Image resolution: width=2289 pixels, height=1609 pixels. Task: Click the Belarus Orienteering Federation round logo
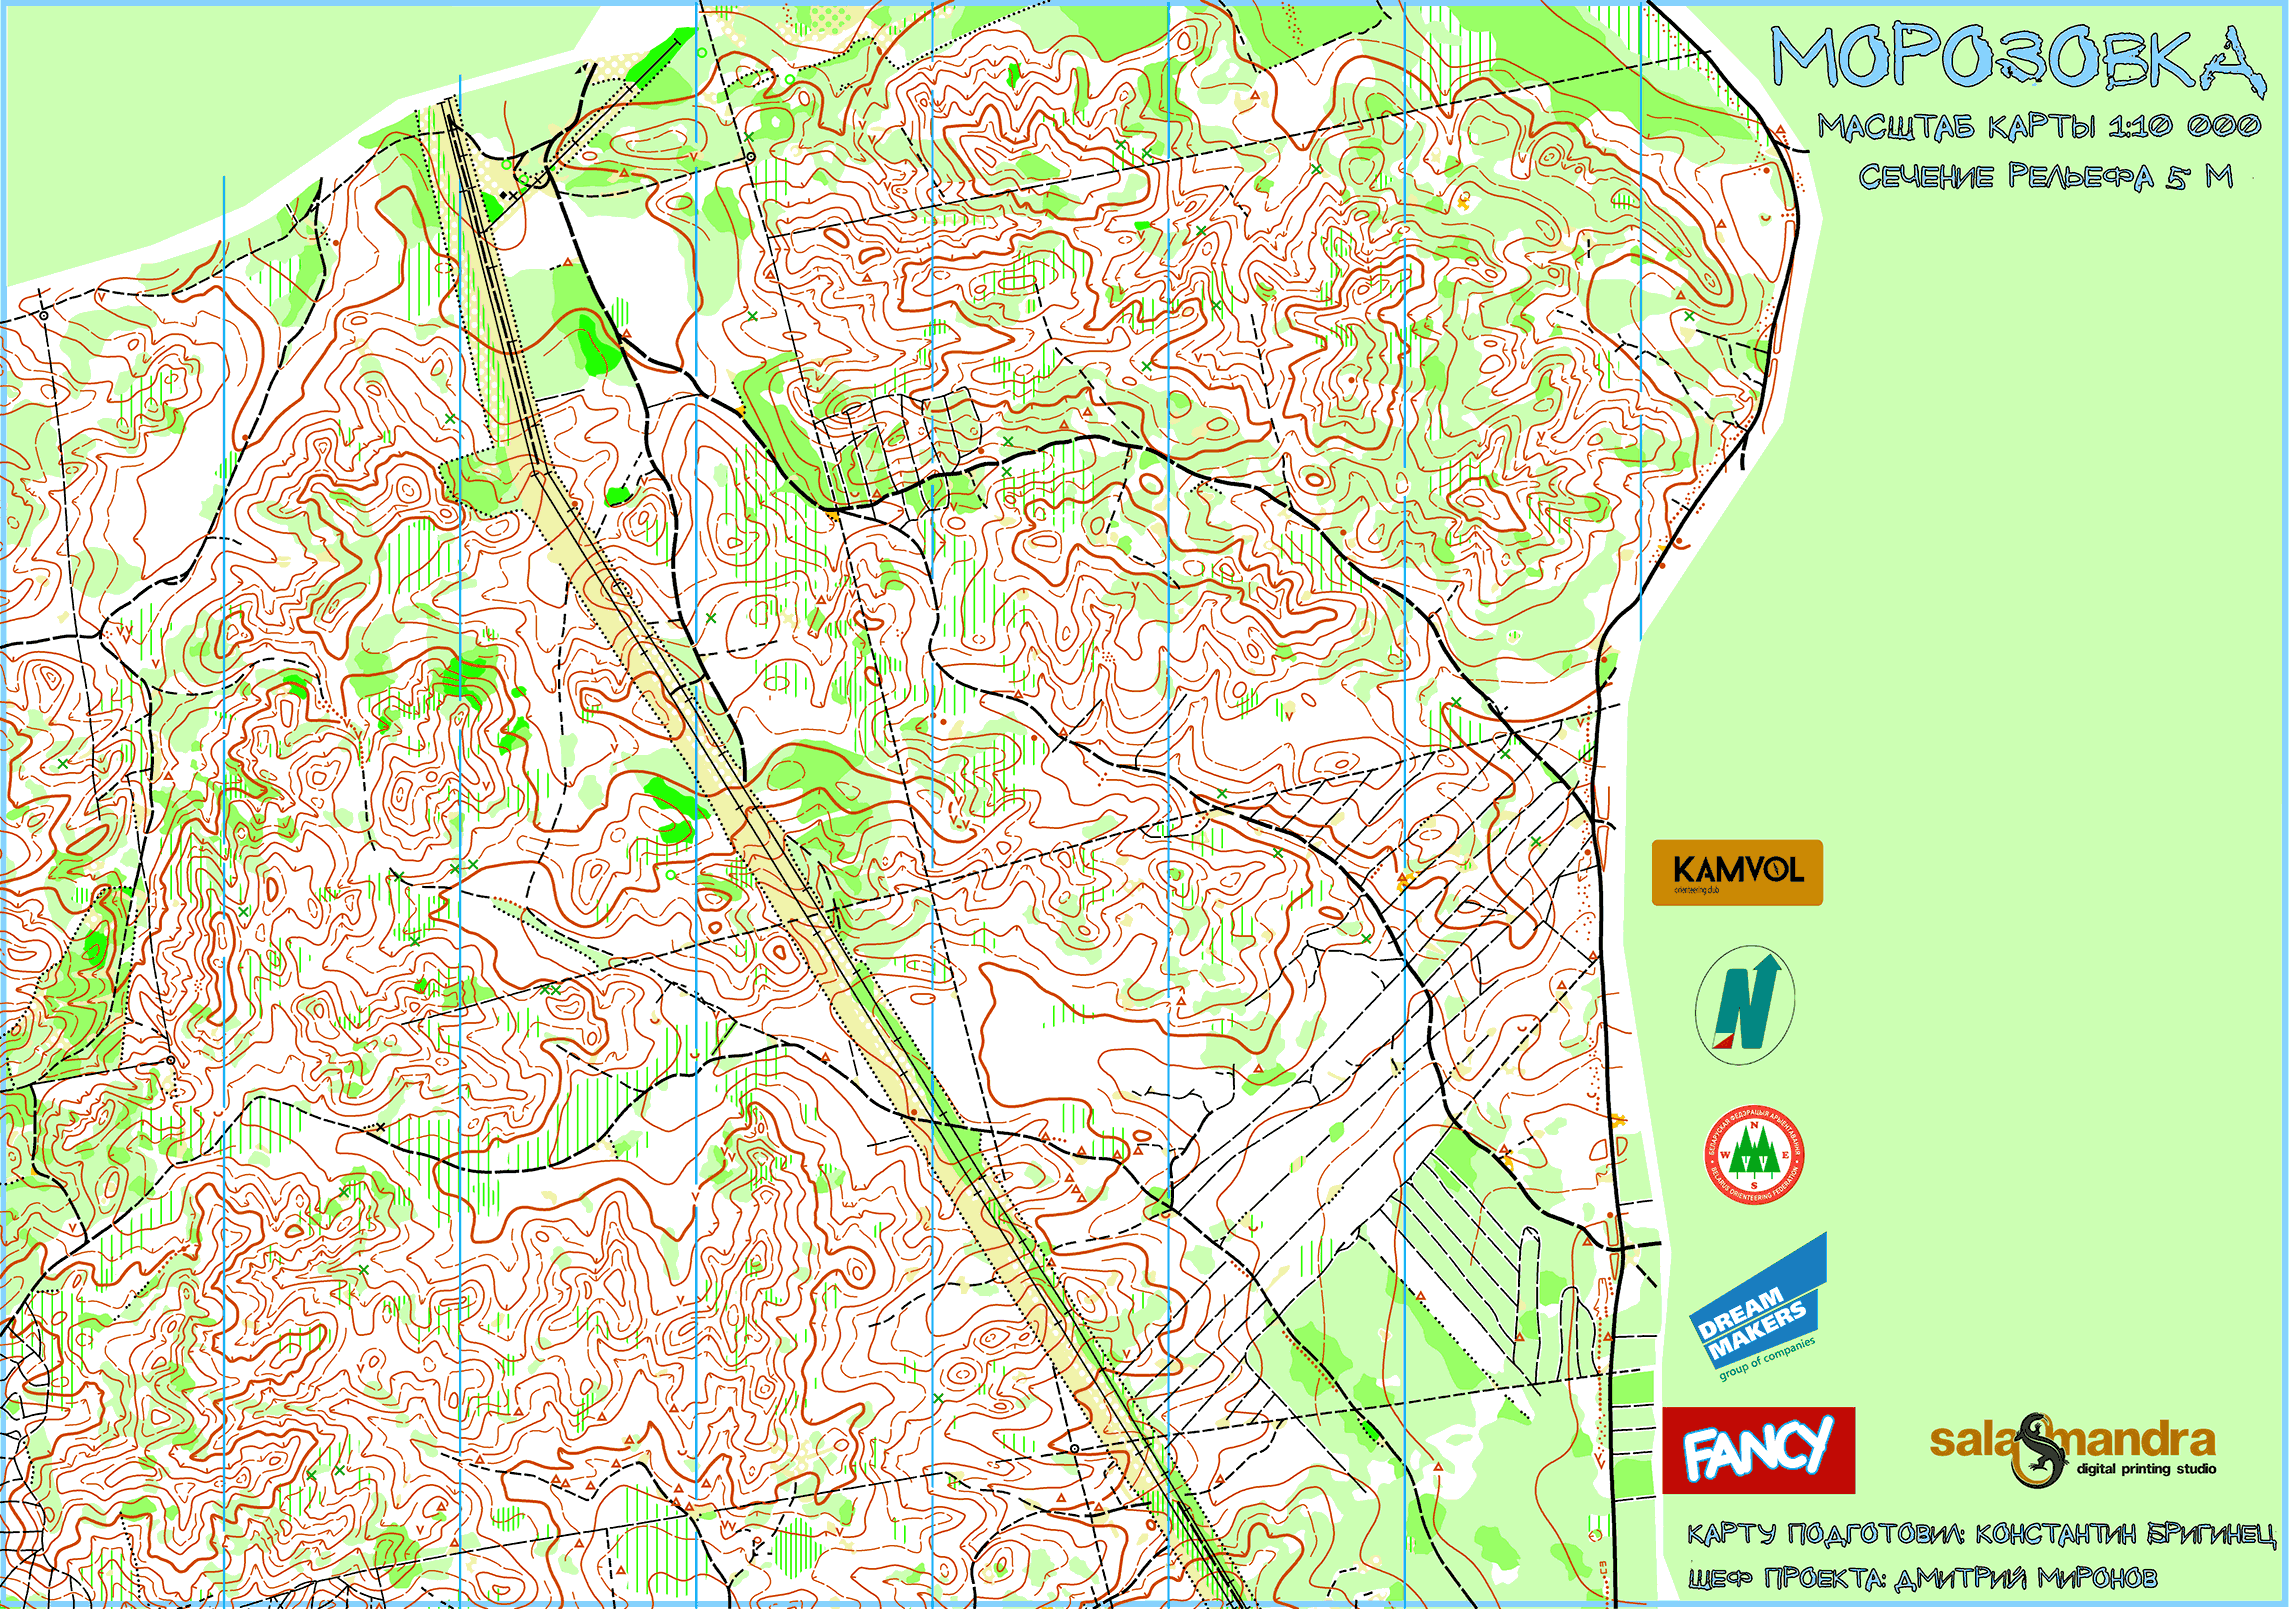[1754, 1154]
